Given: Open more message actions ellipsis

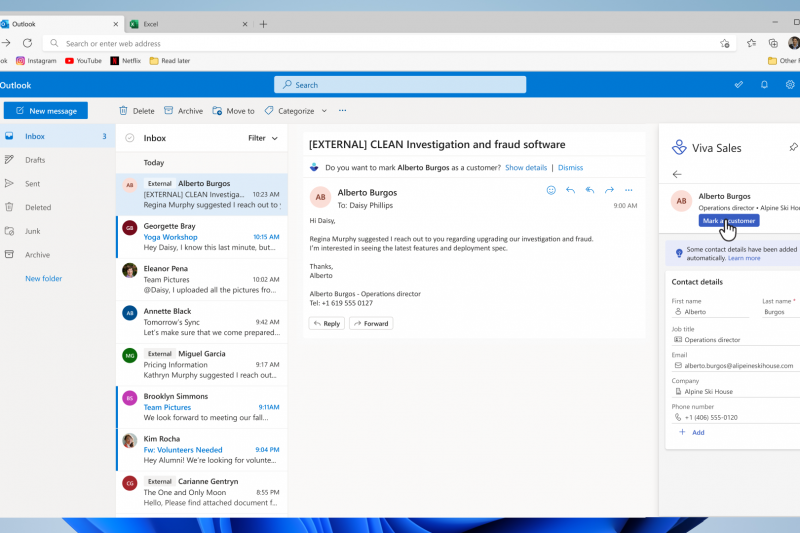Looking at the screenshot, I should (x=629, y=190).
